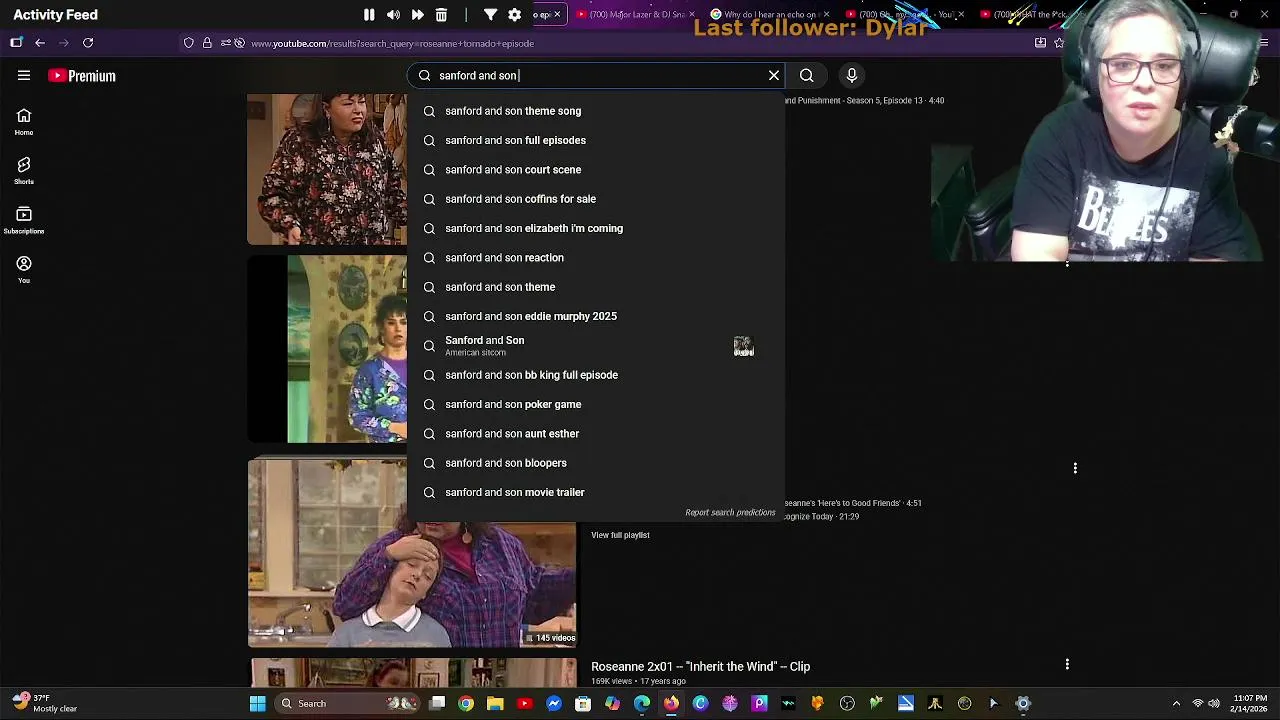The height and width of the screenshot is (720, 1280).
Task: Choose suggestion sanford and son bloopers
Action: coord(596,463)
